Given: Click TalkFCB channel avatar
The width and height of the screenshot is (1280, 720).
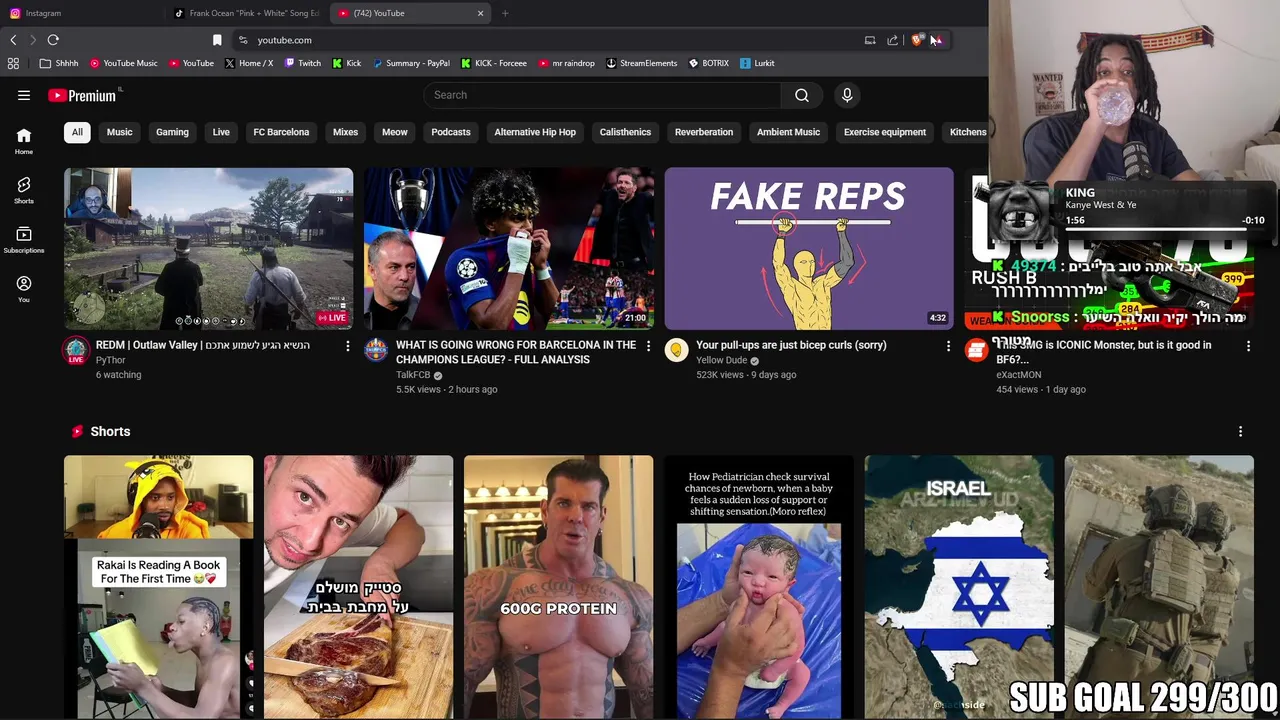Looking at the screenshot, I should [x=376, y=350].
